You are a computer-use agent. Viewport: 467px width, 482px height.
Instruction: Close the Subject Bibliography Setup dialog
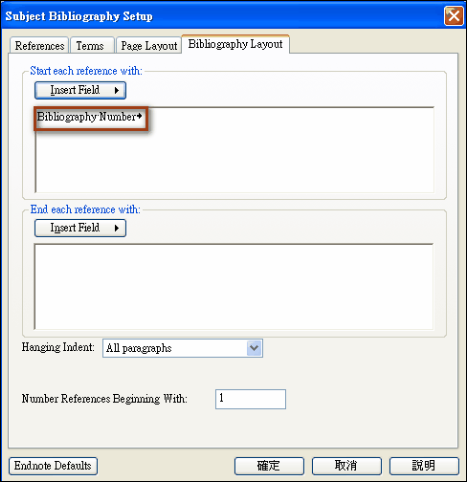coord(454,16)
